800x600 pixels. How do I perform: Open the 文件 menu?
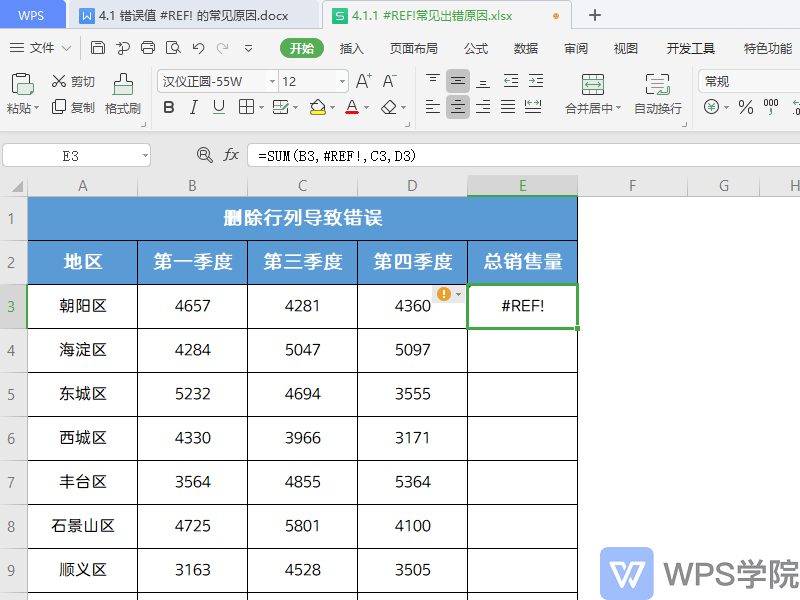pos(40,48)
